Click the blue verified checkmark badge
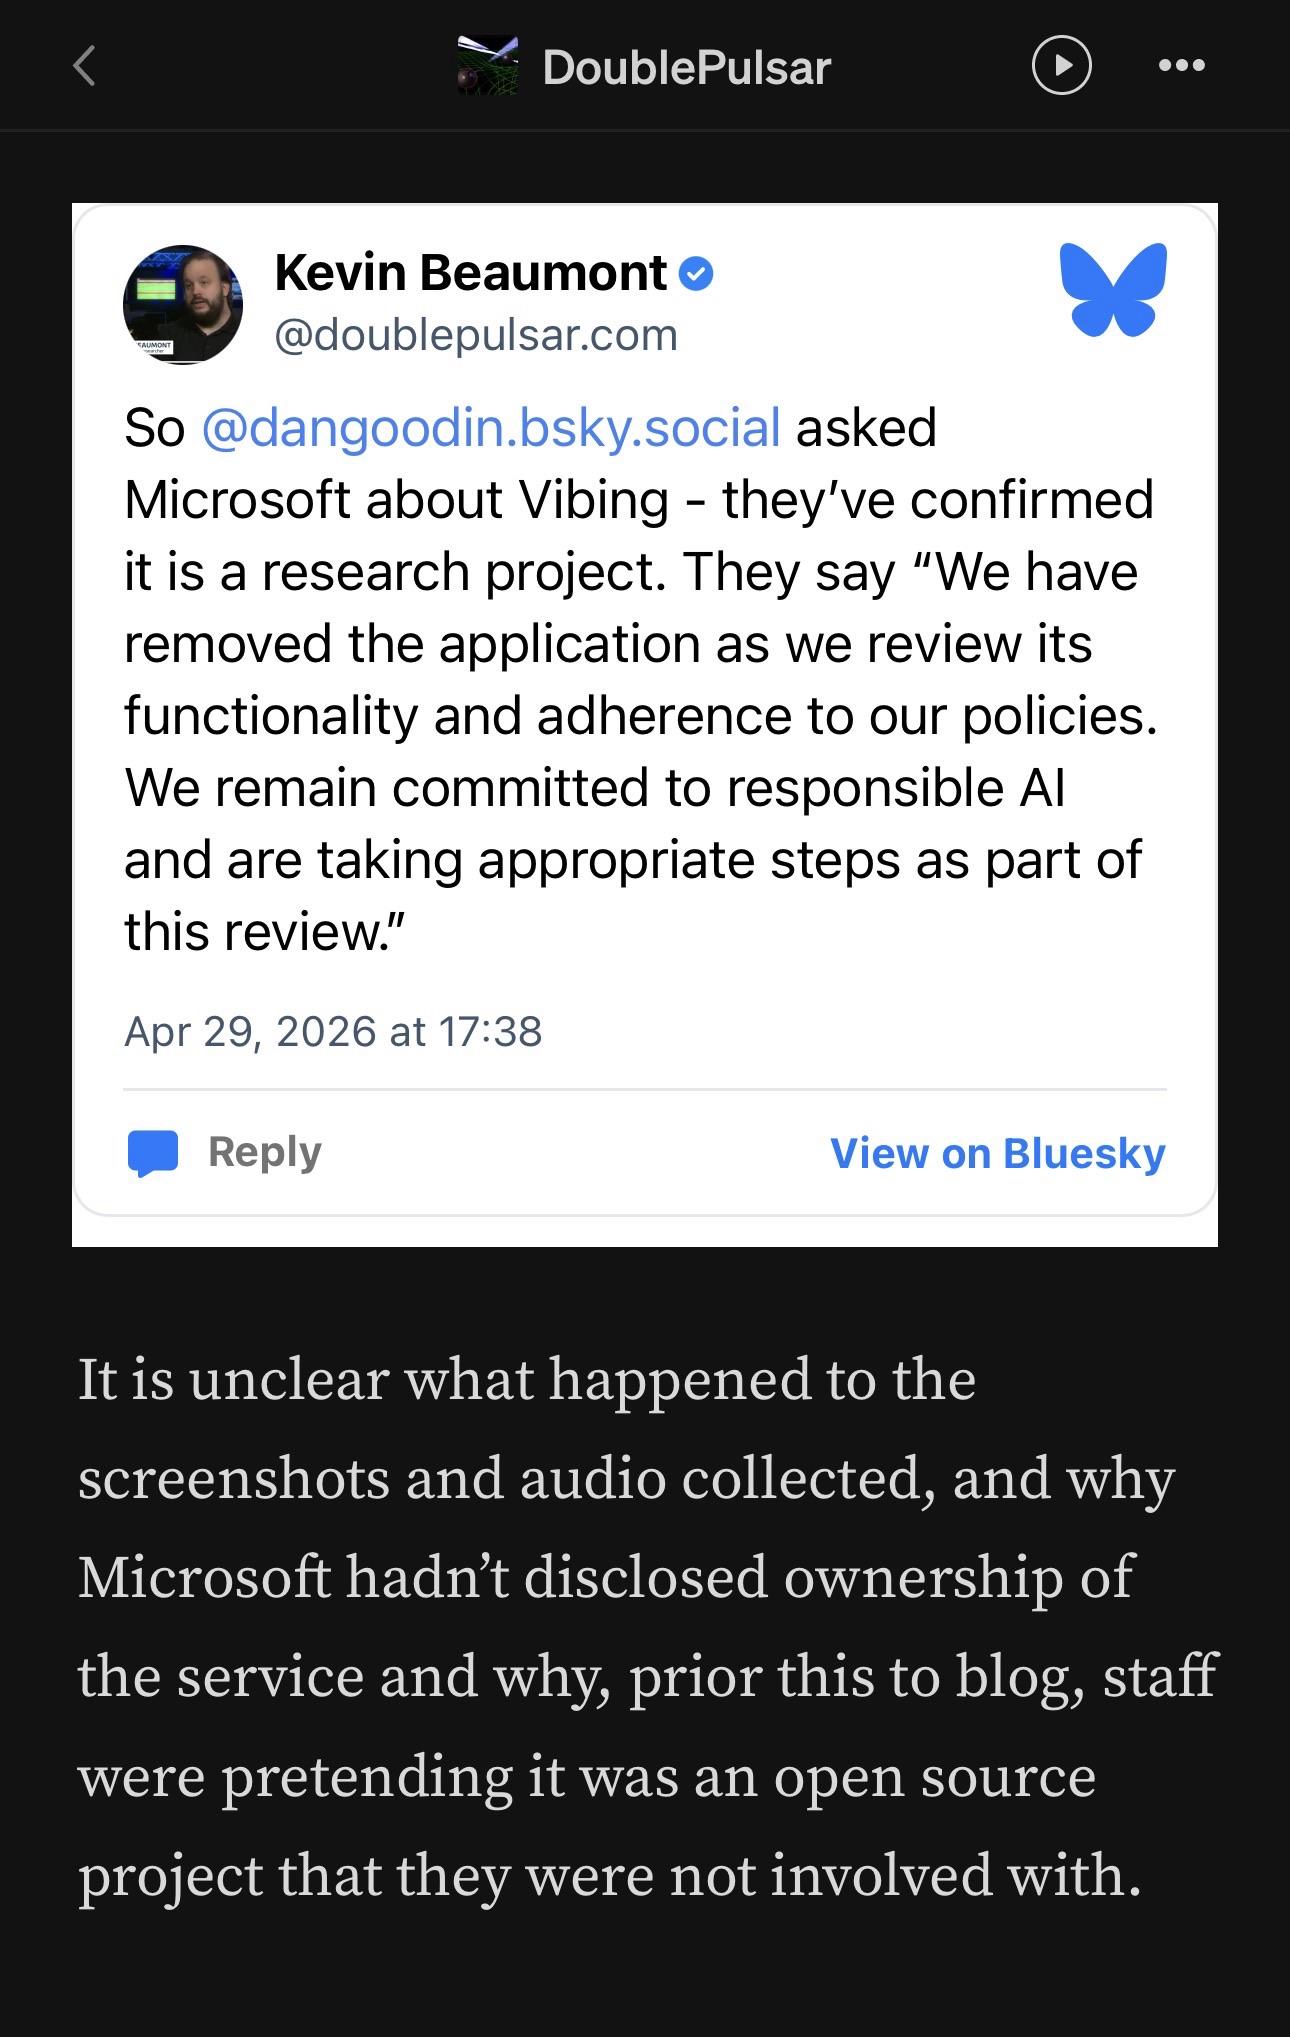Image resolution: width=1290 pixels, height=2037 pixels. pos(696,273)
